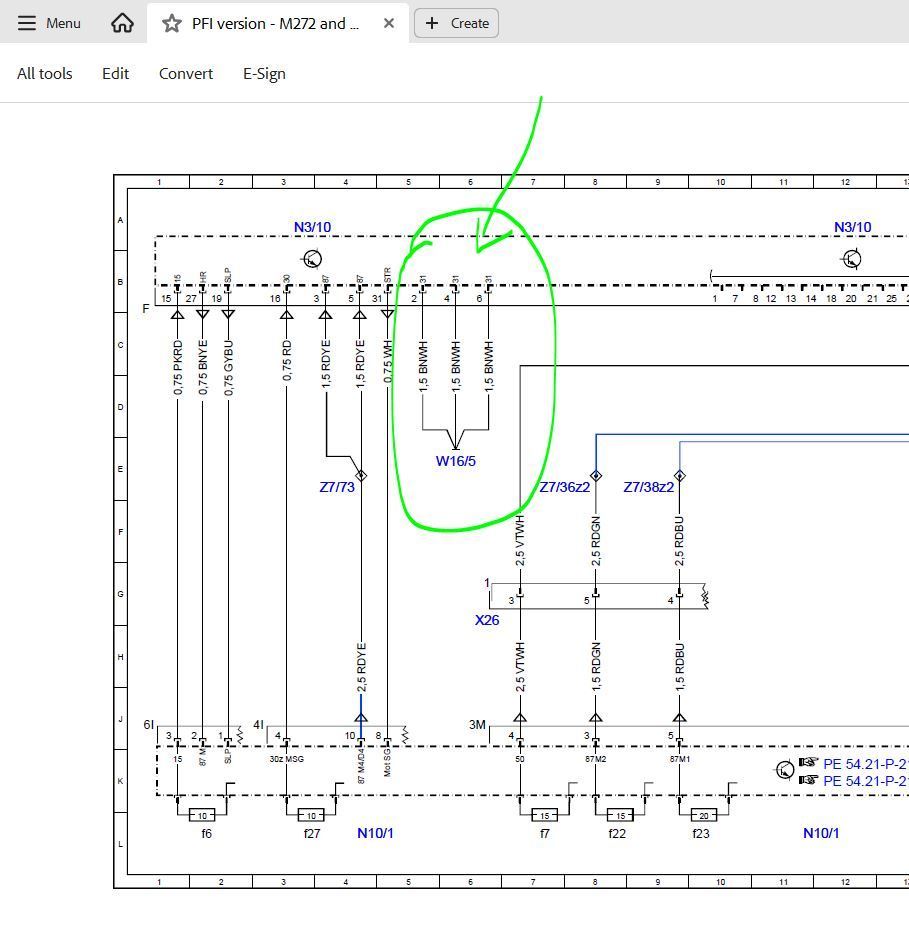Switch to the PFI version tab
Viewport: 909px width, 932px height.
point(275,23)
